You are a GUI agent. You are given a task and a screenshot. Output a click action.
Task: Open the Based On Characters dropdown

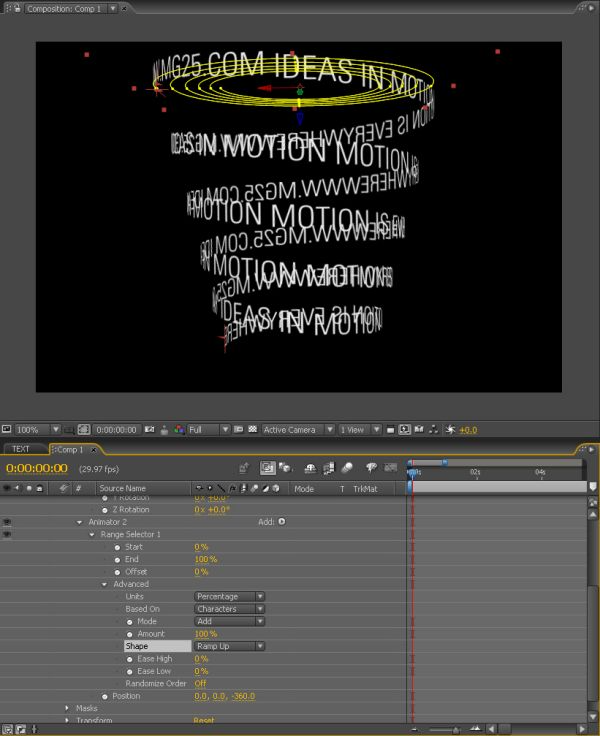pyautogui.click(x=229, y=609)
